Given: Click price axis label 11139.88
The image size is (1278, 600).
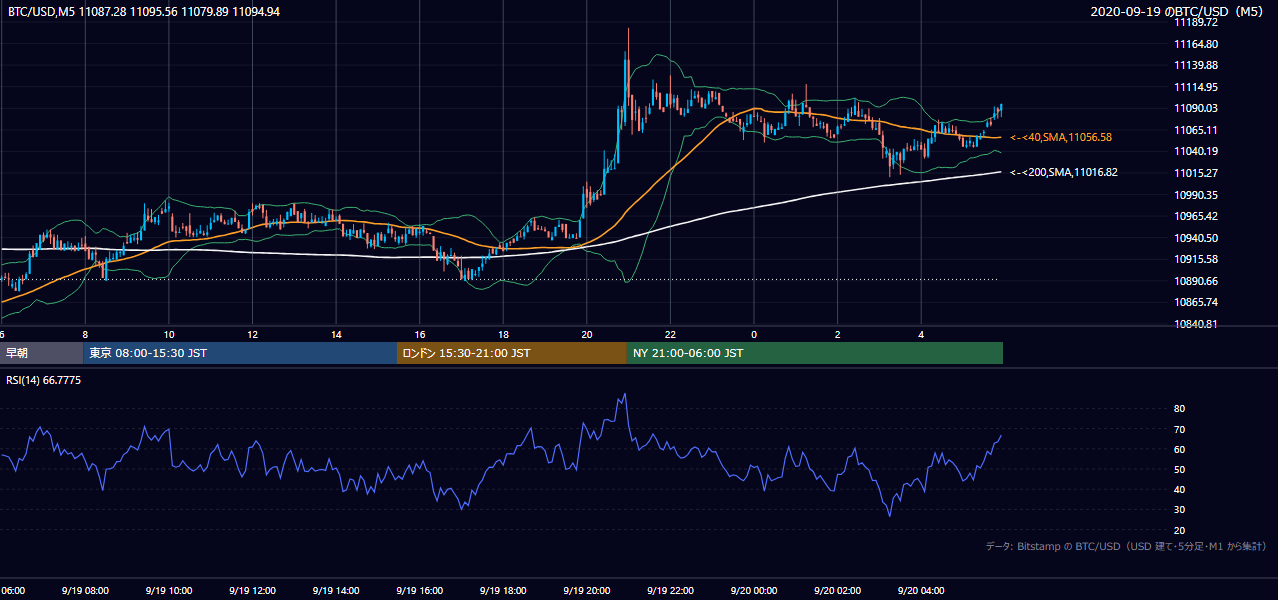Looking at the screenshot, I should [1196, 65].
